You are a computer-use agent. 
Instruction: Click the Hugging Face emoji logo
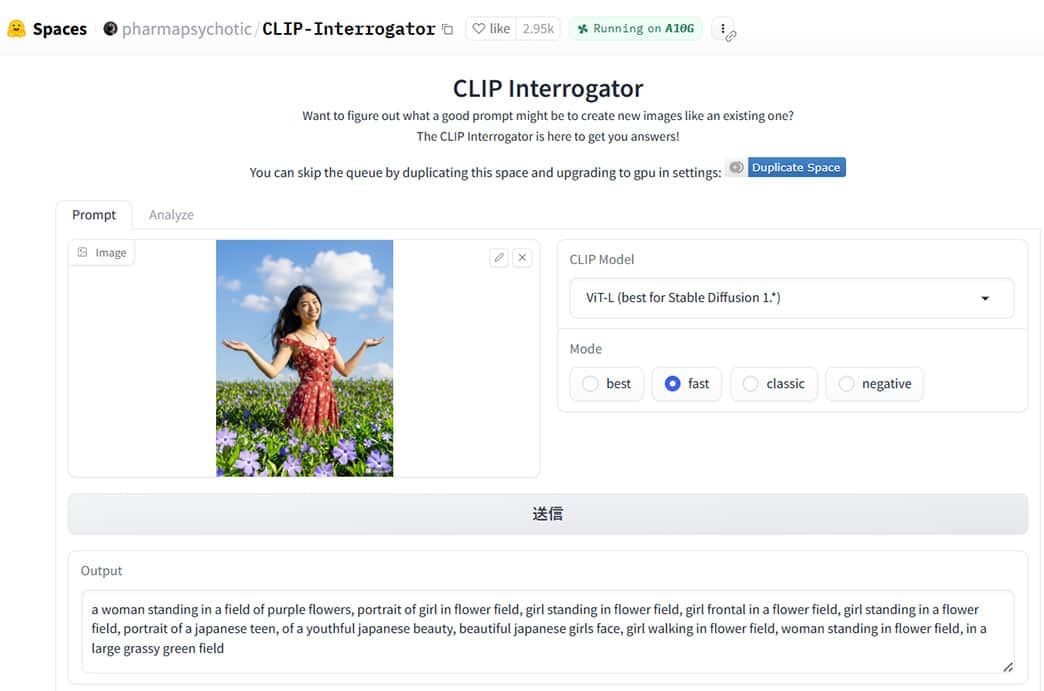(x=16, y=29)
